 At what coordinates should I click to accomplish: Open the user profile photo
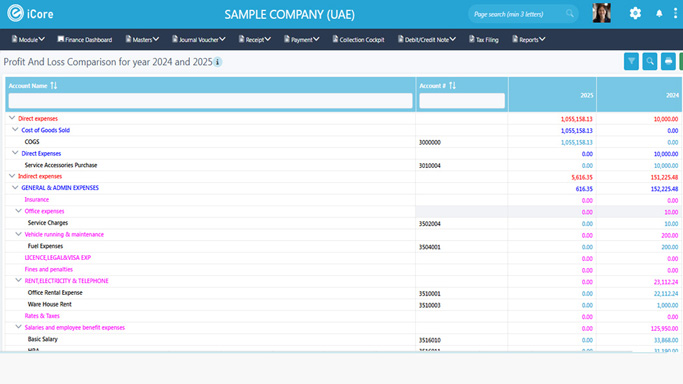[602, 13]
